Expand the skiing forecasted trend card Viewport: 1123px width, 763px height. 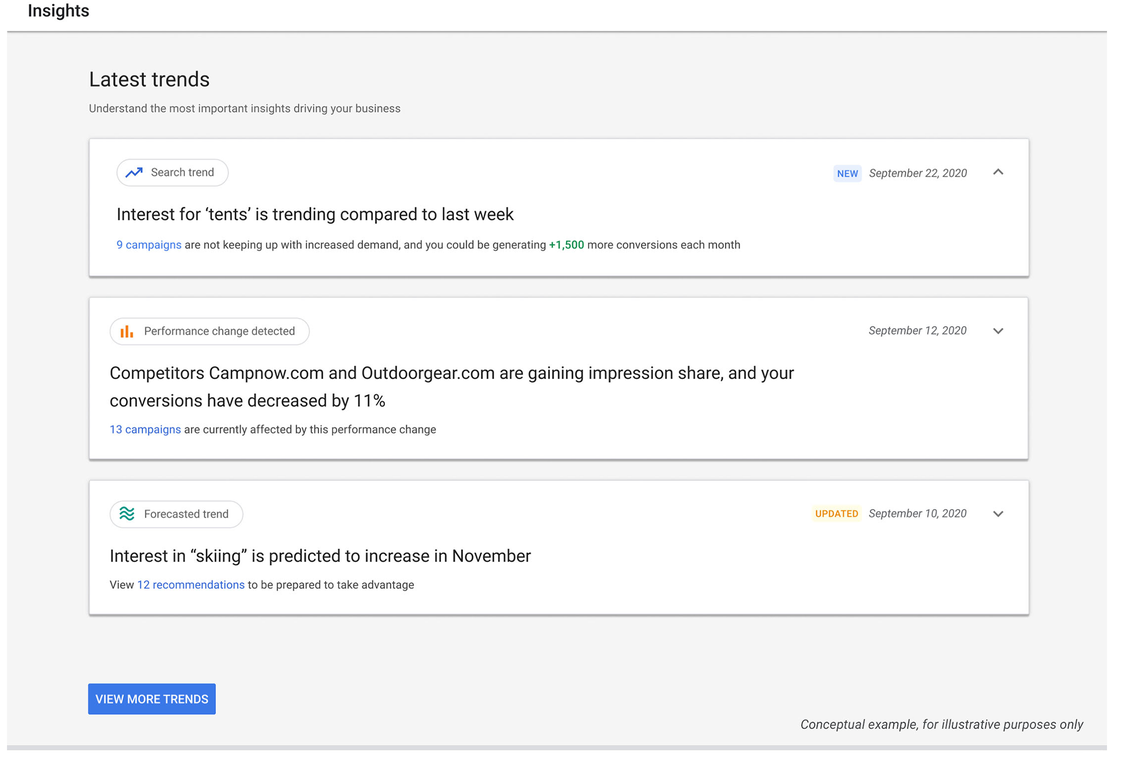(x=998, y=514)
